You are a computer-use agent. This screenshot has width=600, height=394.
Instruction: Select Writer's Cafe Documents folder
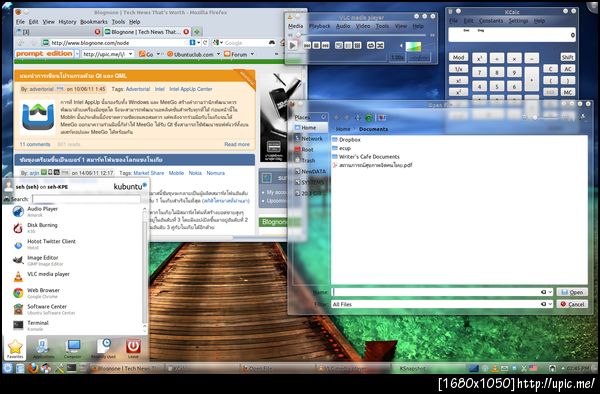(x=366, y=157)
